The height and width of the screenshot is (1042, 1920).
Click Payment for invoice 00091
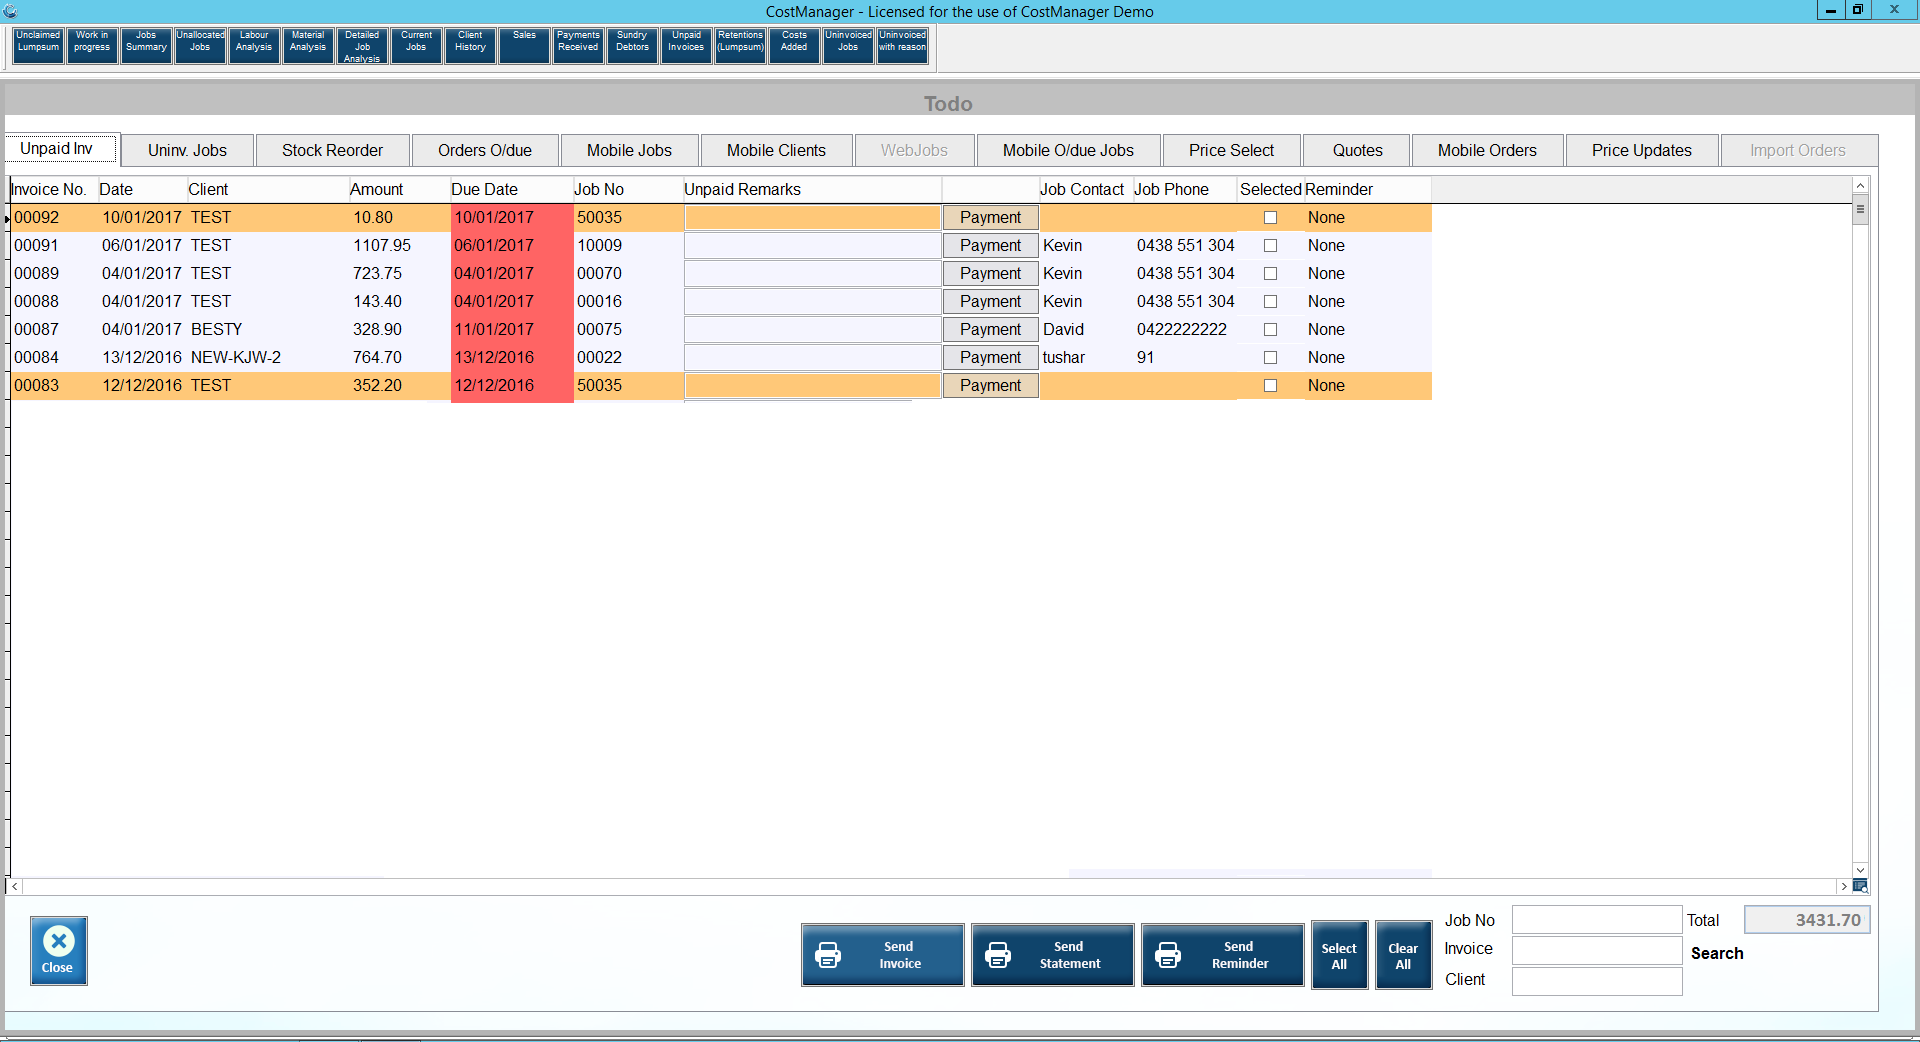[x=991, y=246]
